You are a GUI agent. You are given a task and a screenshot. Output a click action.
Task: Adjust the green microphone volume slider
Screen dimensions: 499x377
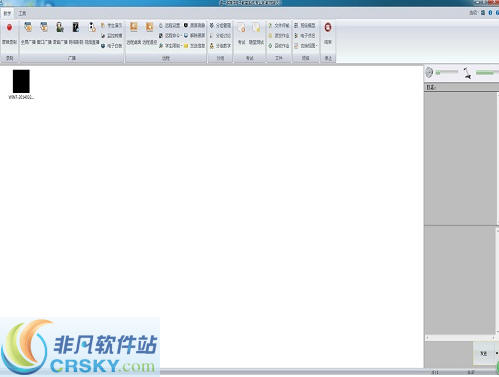[x=487, y=72]
